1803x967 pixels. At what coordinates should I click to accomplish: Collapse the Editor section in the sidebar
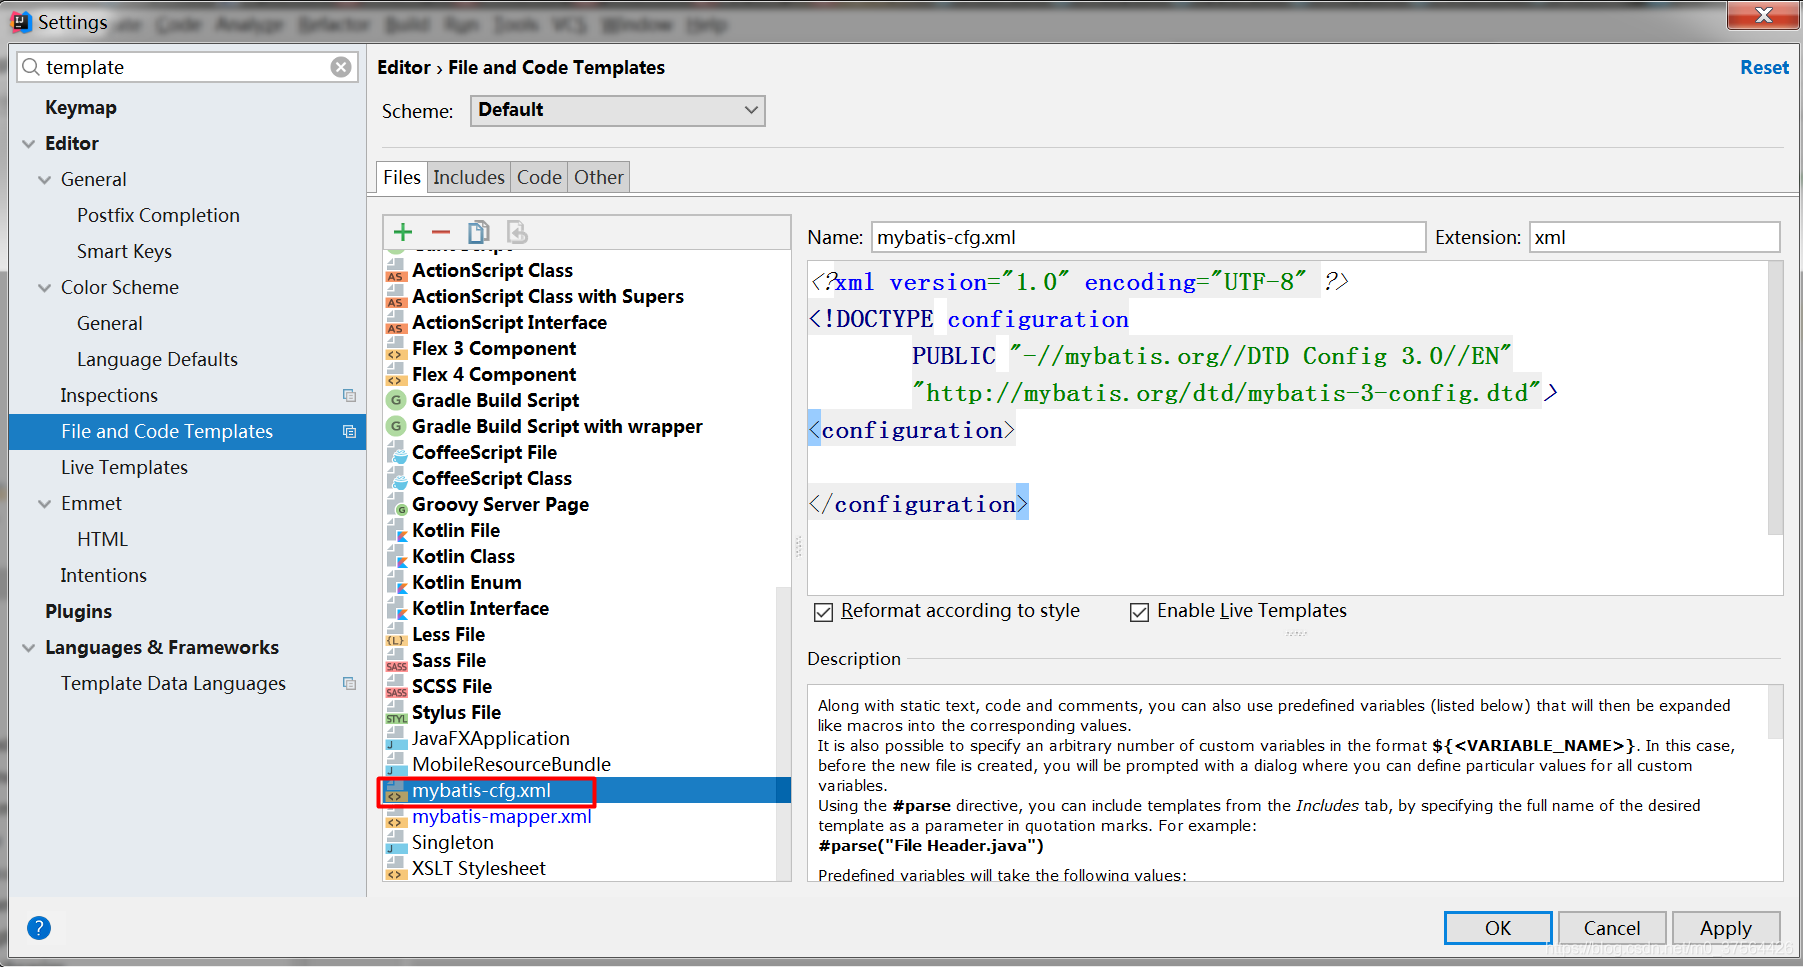point(28,143)
